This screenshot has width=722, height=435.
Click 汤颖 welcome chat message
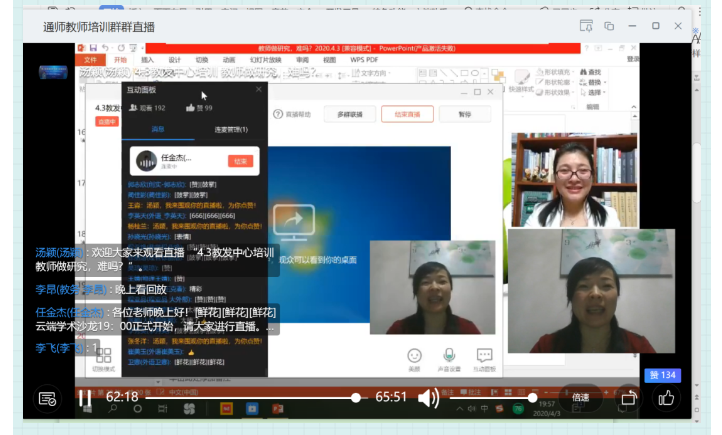(x=155, y=259)
